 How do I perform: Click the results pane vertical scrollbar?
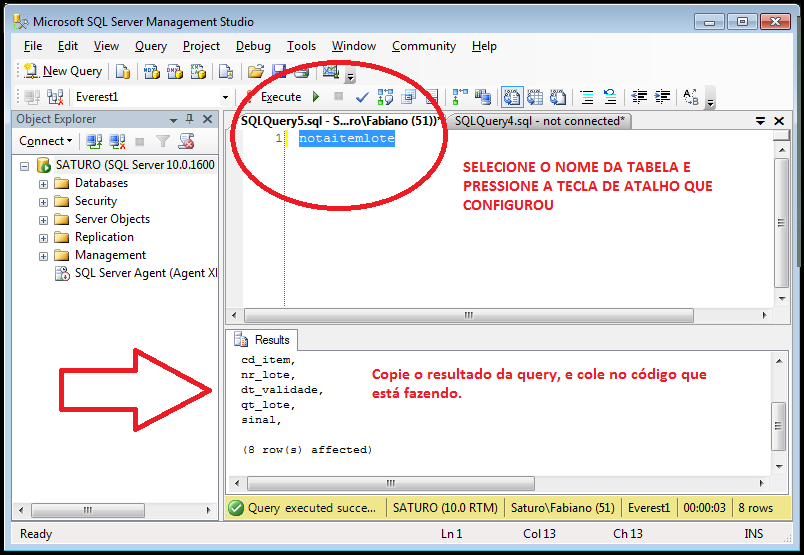[x=779, y=427]
